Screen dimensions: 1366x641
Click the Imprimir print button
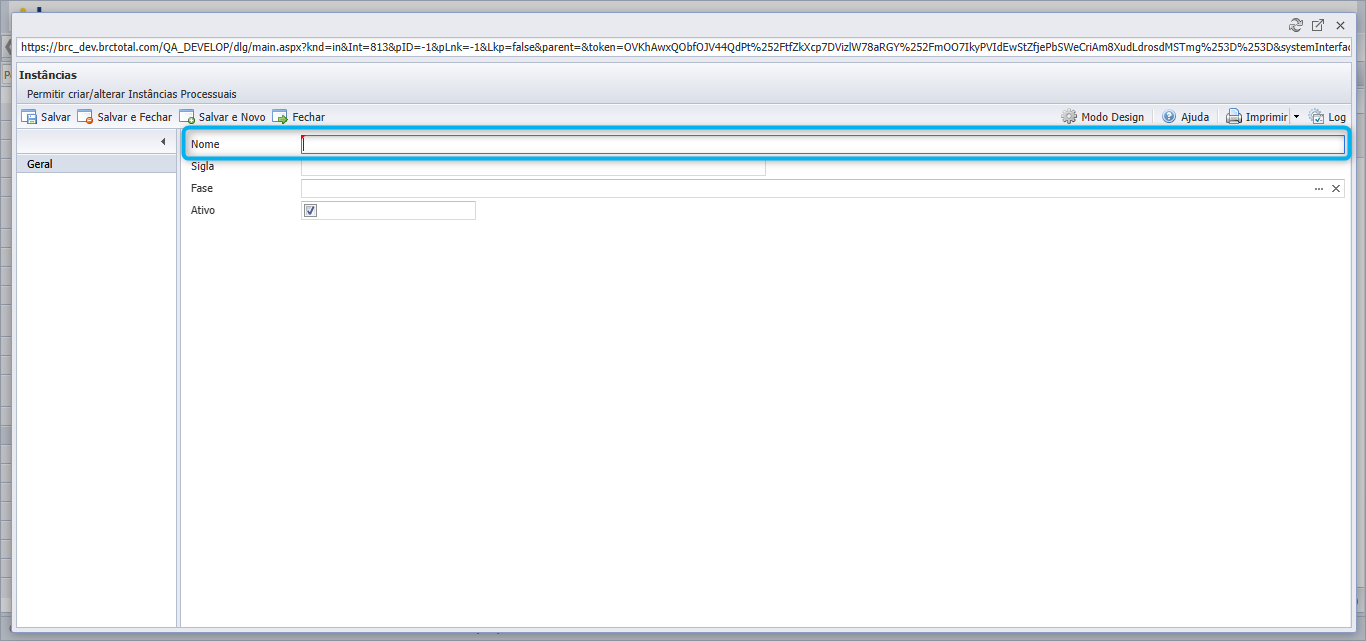(x=1258, y=117)
